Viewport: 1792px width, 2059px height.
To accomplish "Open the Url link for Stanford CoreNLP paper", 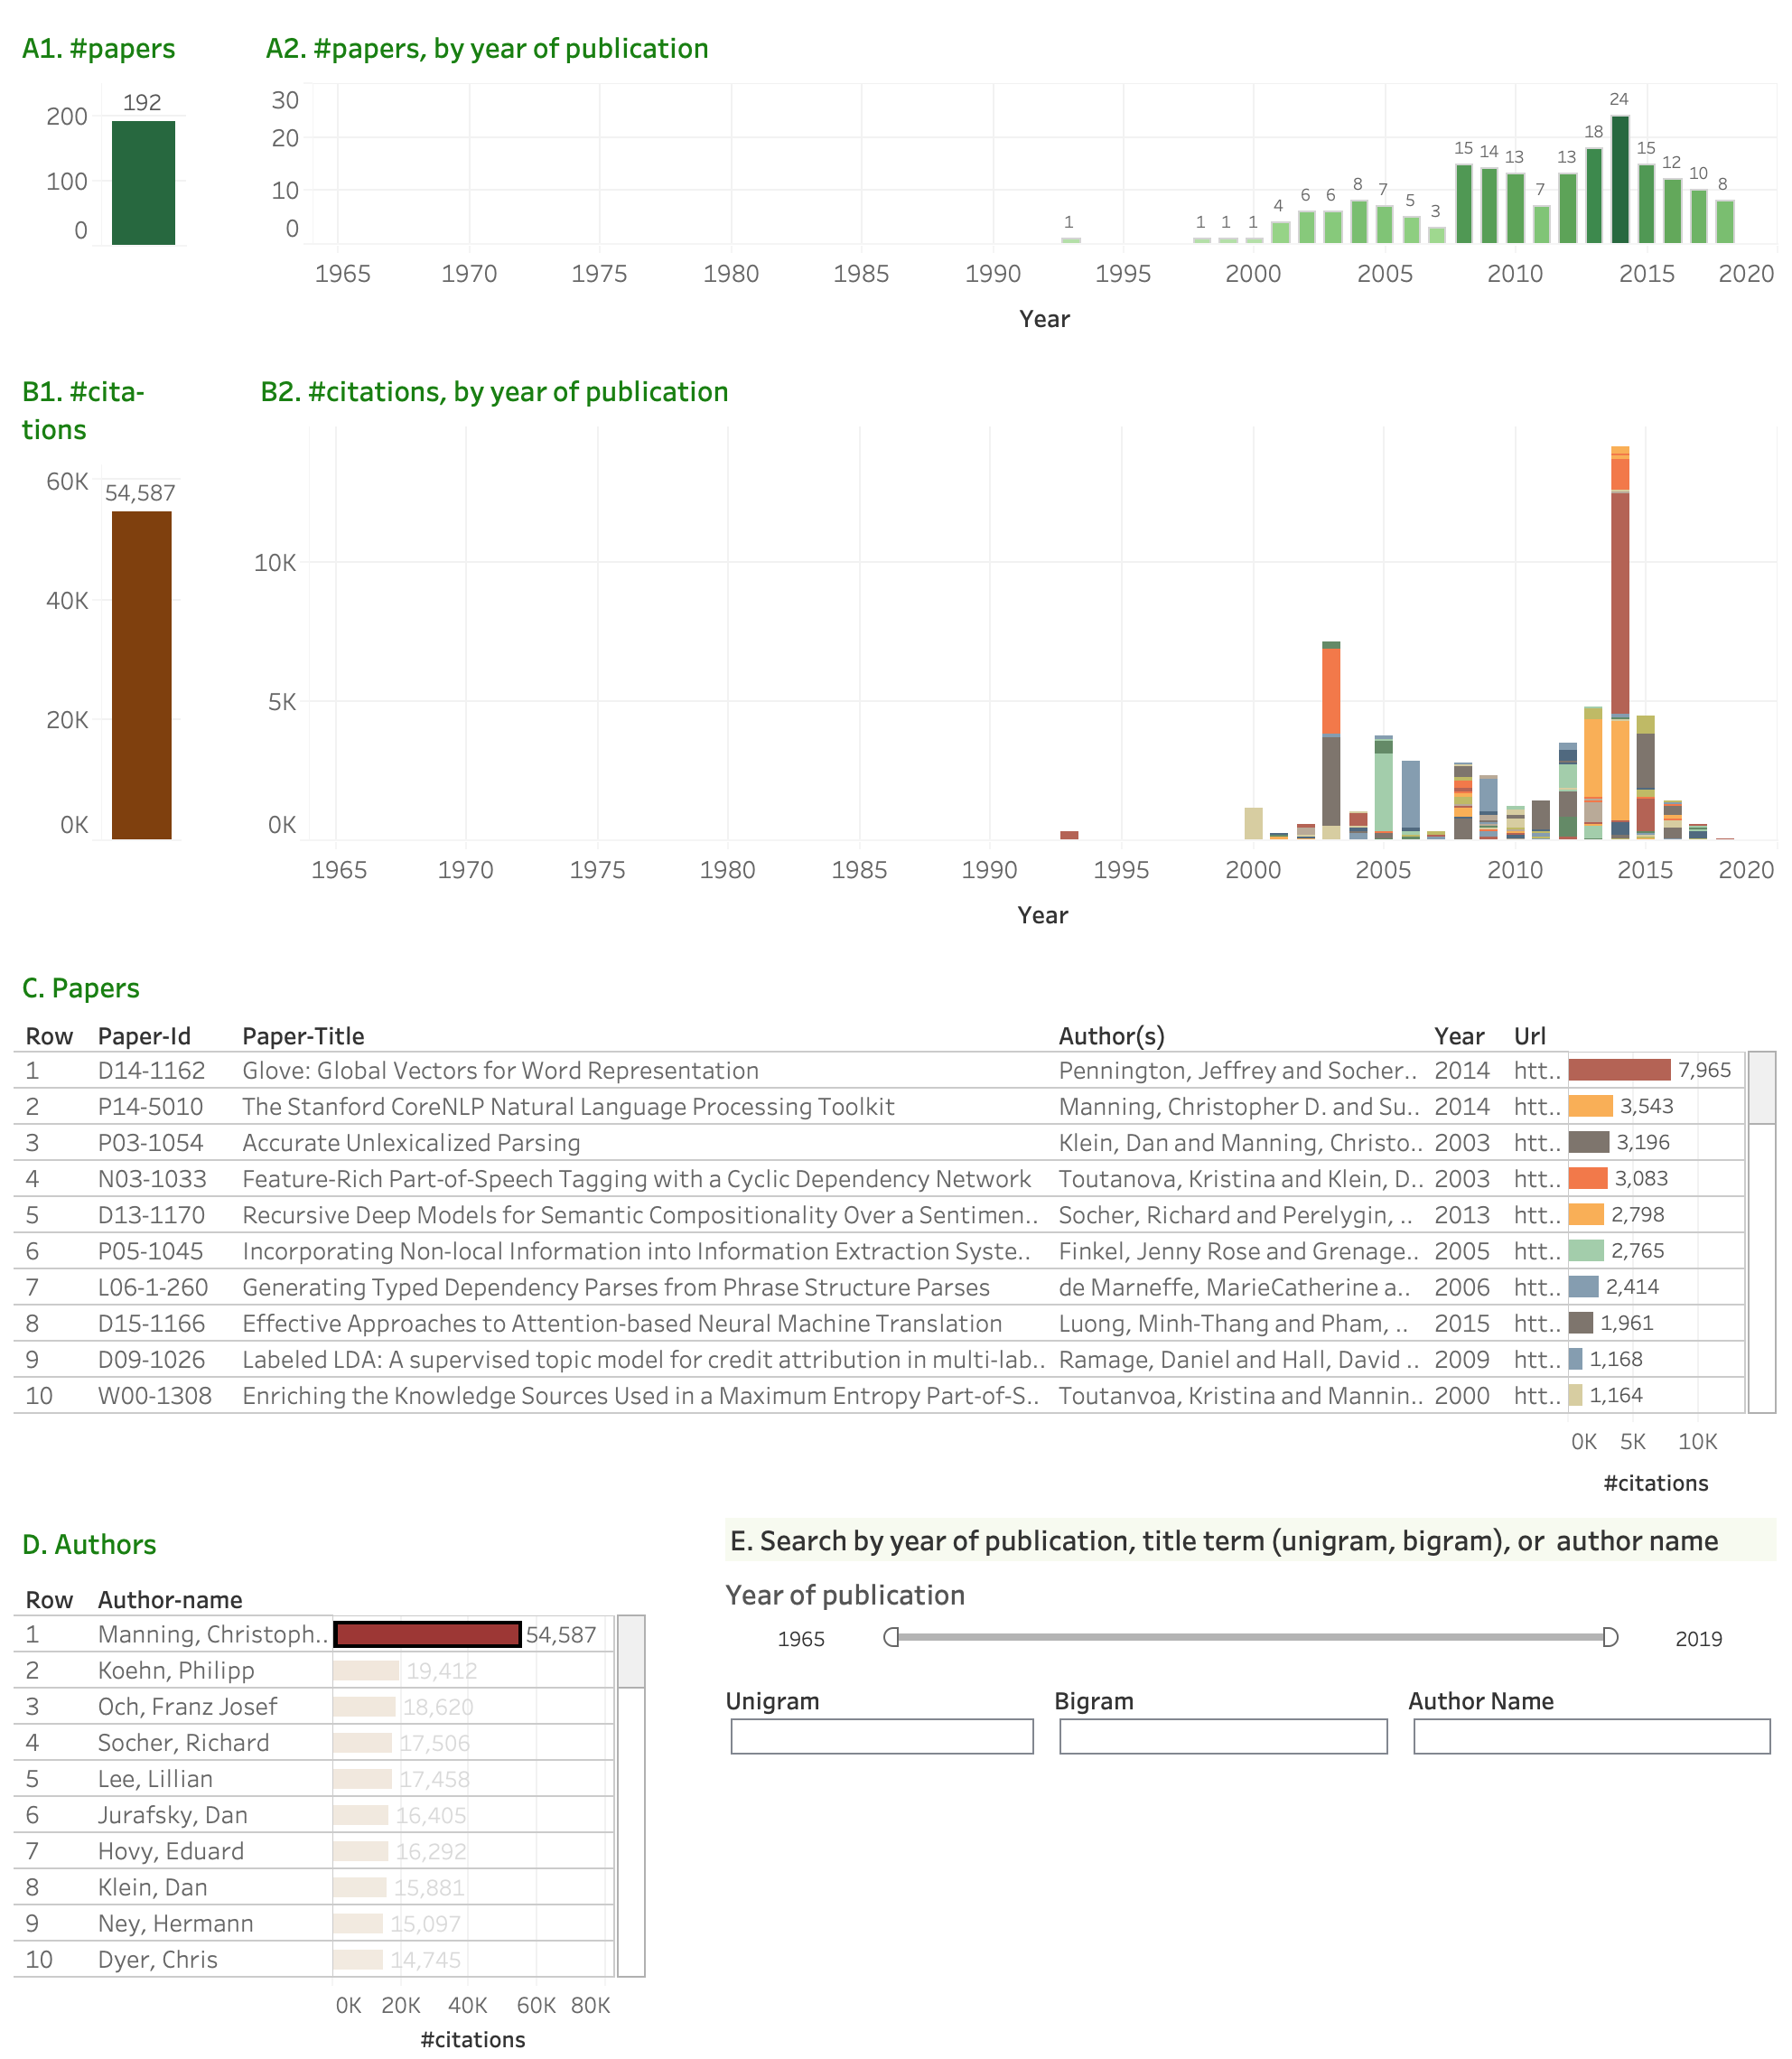I will 1536,1107.
